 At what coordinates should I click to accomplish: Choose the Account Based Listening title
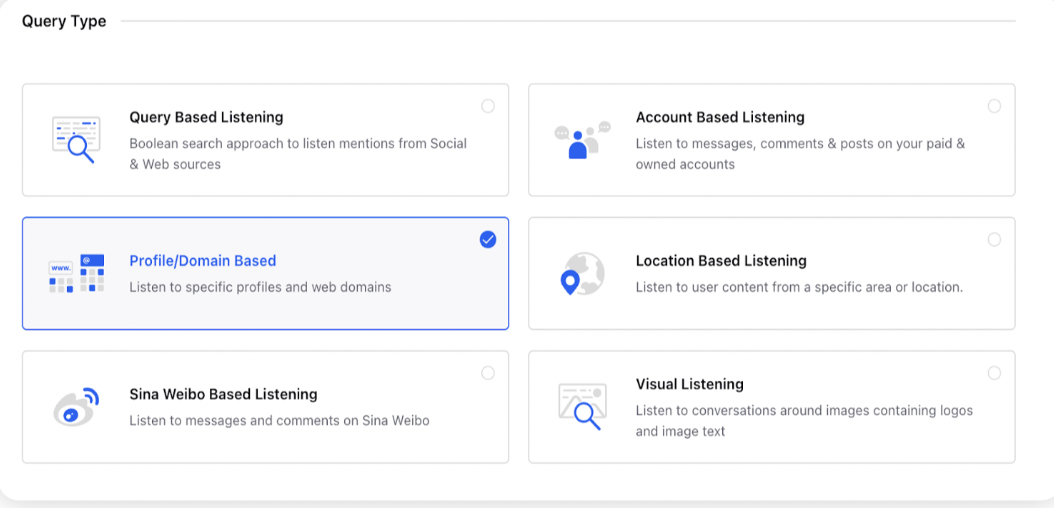720,118
